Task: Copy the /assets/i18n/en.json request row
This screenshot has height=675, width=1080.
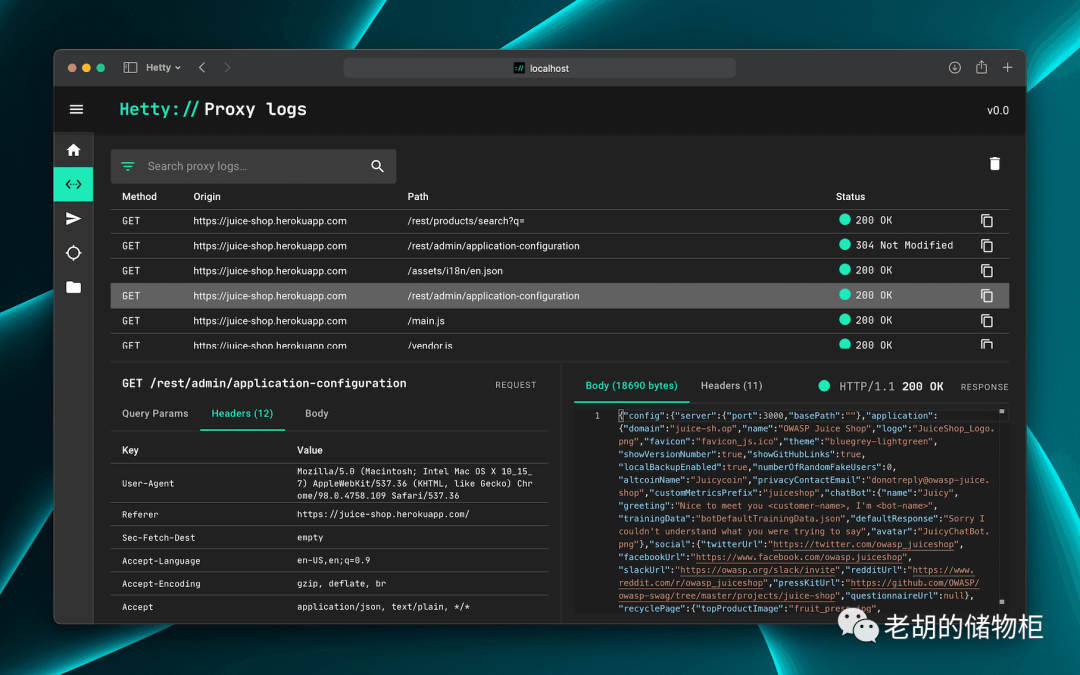Action: point(987,271)
